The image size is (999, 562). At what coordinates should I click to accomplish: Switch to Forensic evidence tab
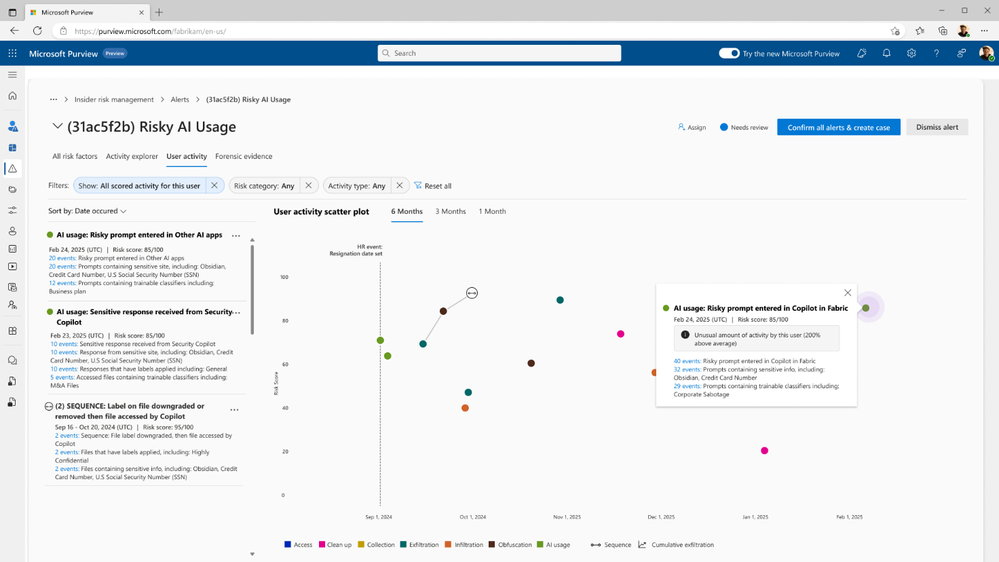pos(243,156)
